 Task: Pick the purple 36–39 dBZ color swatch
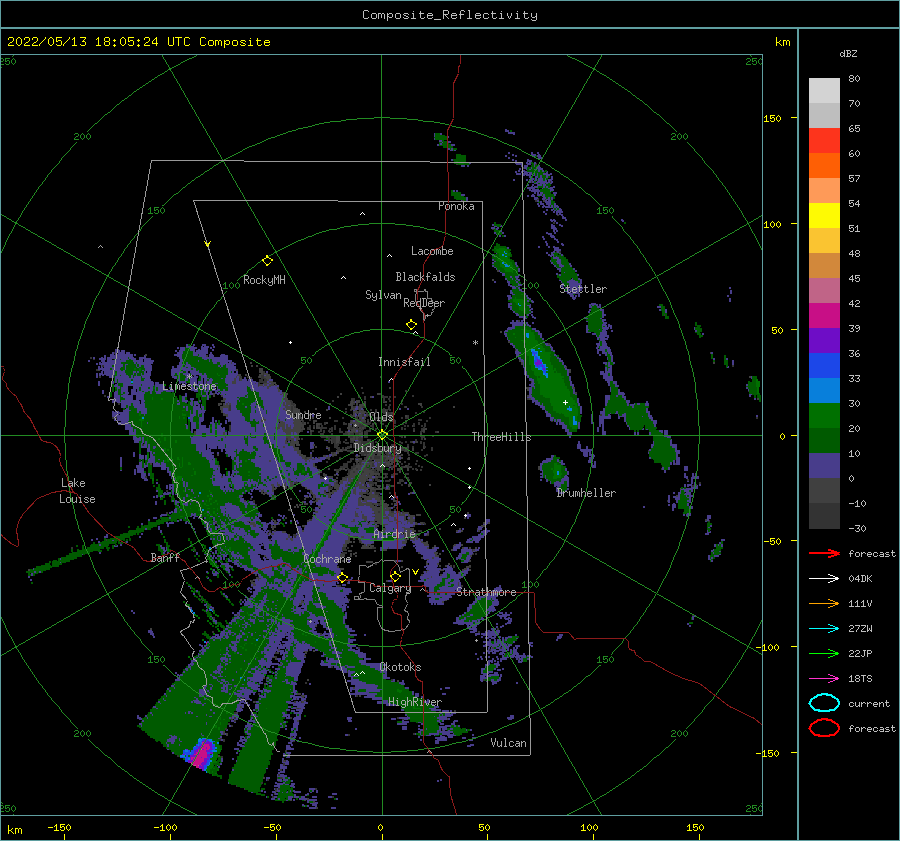(x=824, y=340)
